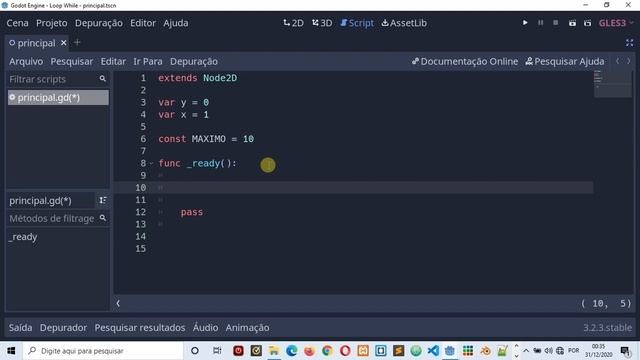The height and width of the screenshot is (360, 640).
Task: Open Cortana circle icon
Action: pos(195,351)
